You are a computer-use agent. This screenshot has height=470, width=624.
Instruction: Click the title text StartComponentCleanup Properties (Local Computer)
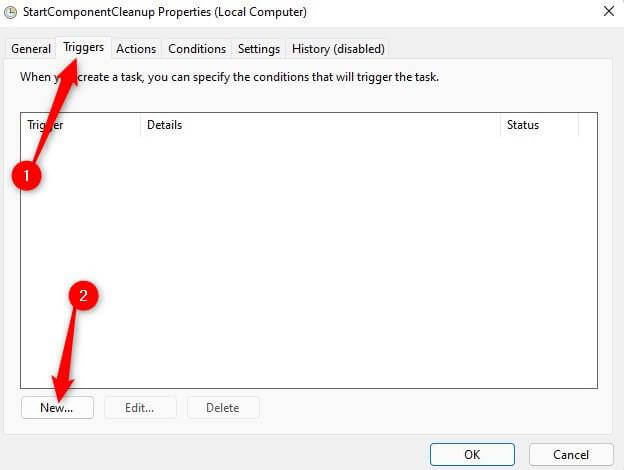click(x=165, y=12)
